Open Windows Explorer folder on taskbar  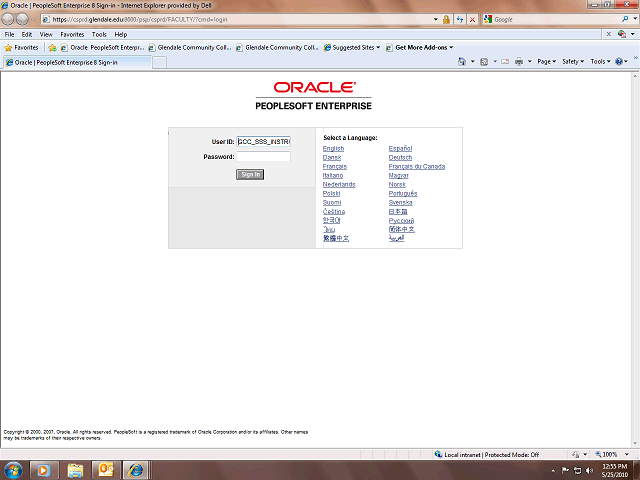click(76, 471)
